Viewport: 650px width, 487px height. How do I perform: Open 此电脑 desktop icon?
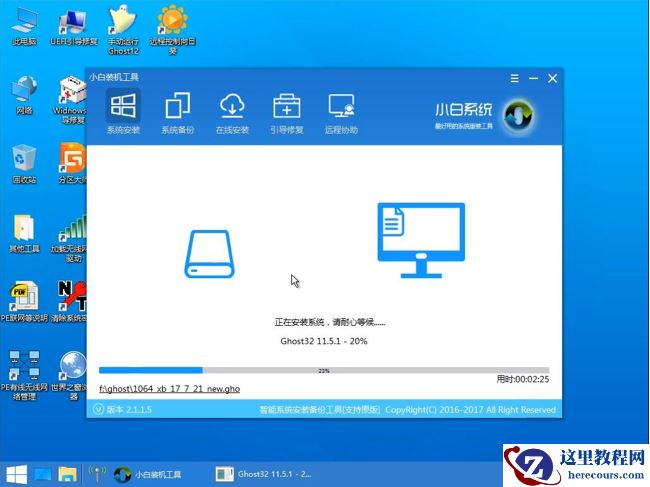click(x=24, y=27)
